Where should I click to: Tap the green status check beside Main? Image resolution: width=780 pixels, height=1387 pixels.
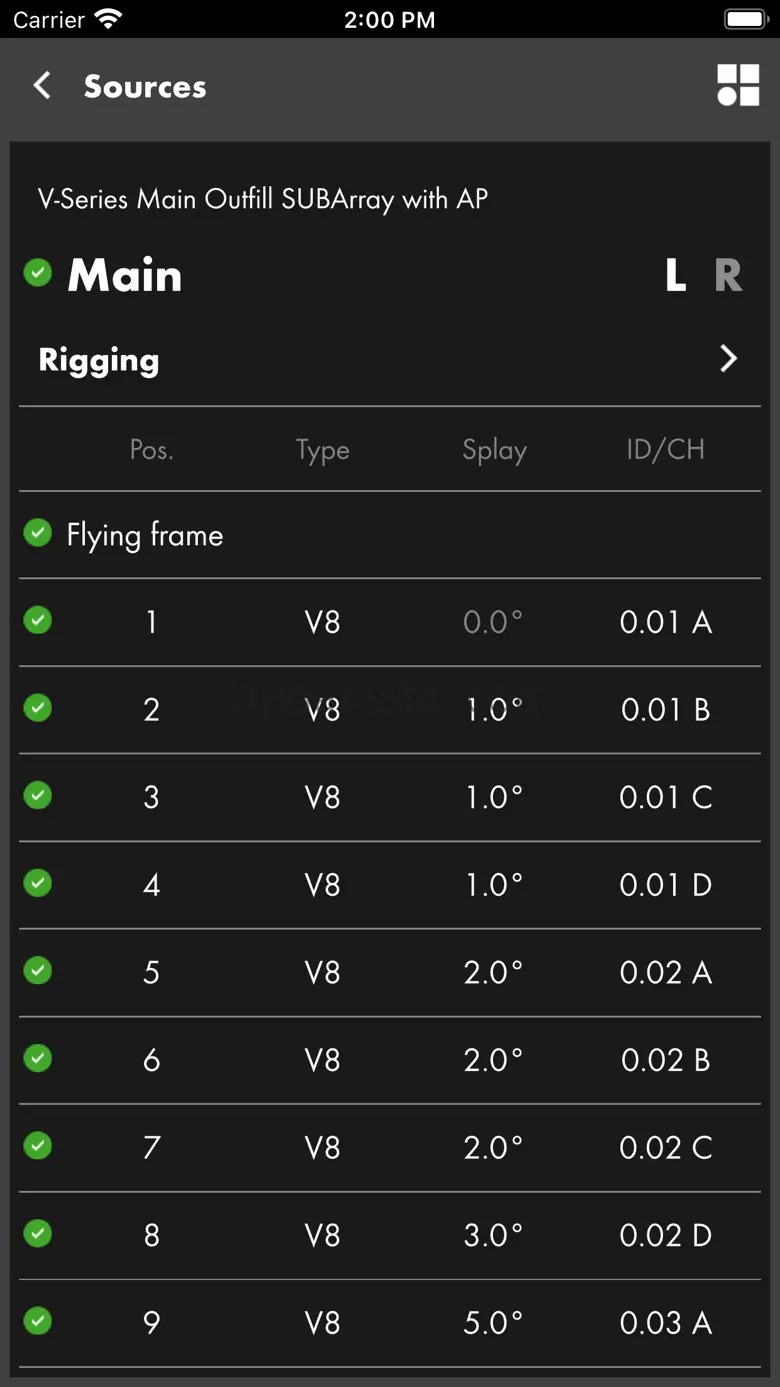tap(38, 273)
